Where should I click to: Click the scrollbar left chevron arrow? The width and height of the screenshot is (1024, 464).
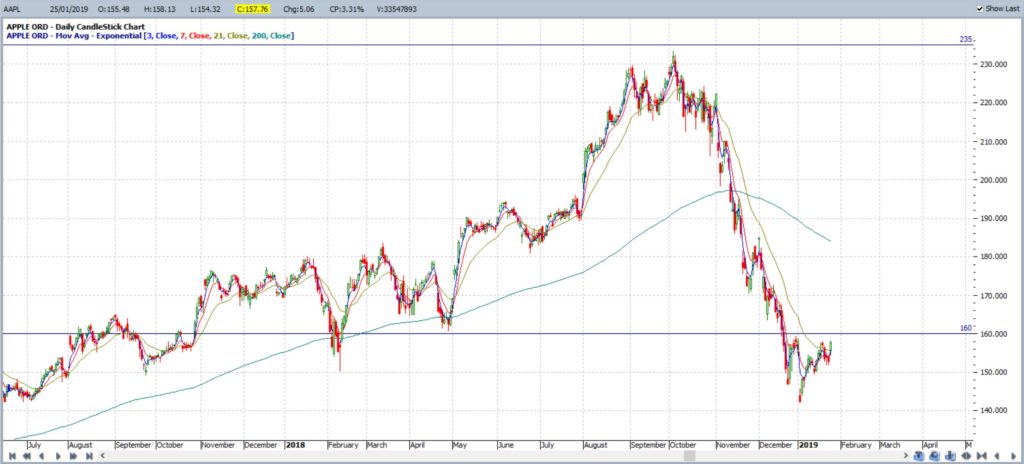pos(103,456)
